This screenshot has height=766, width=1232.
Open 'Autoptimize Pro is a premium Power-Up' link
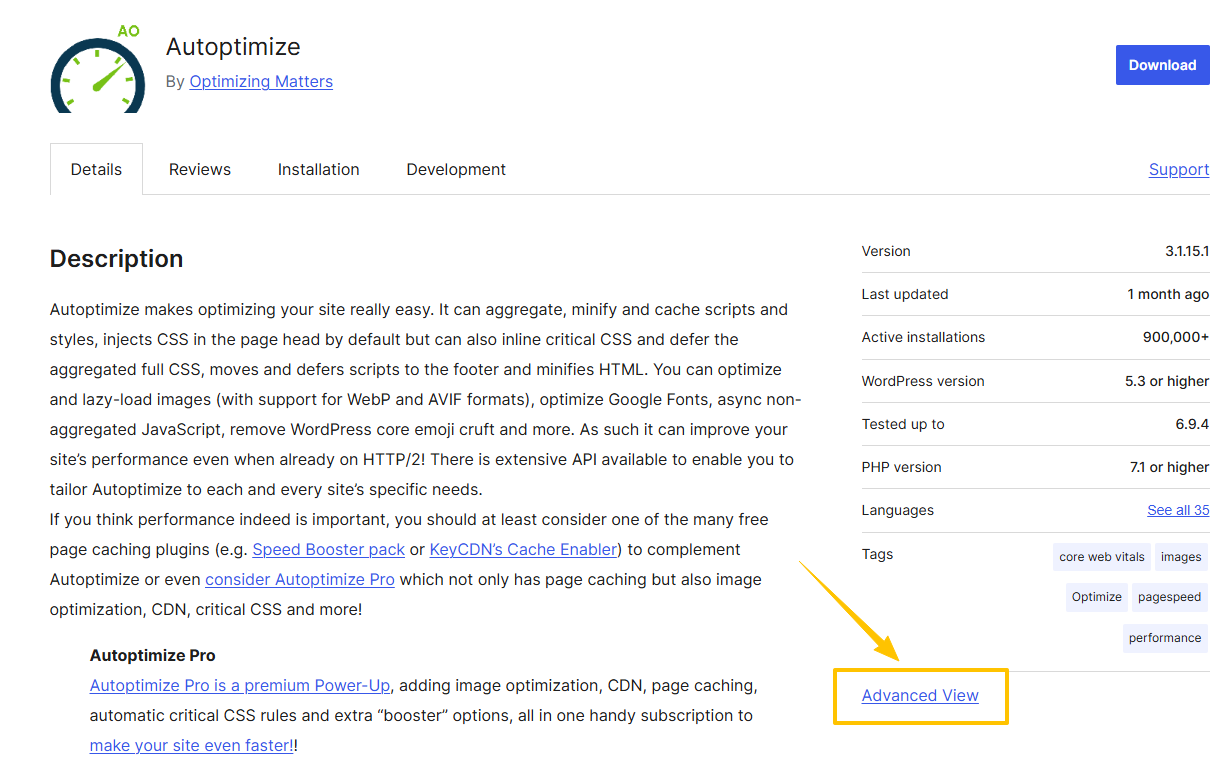point(240,685)
